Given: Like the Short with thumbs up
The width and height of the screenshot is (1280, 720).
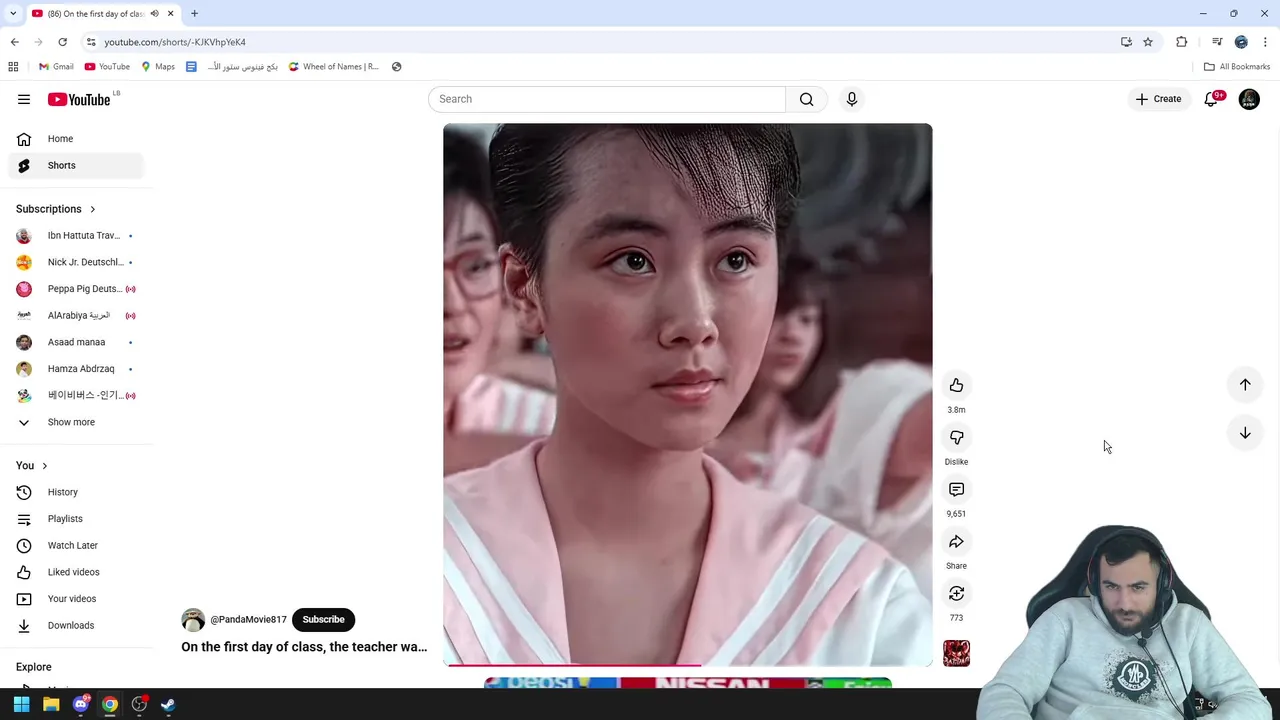Looking at the screenshot, I should click(x=956, y=385).
